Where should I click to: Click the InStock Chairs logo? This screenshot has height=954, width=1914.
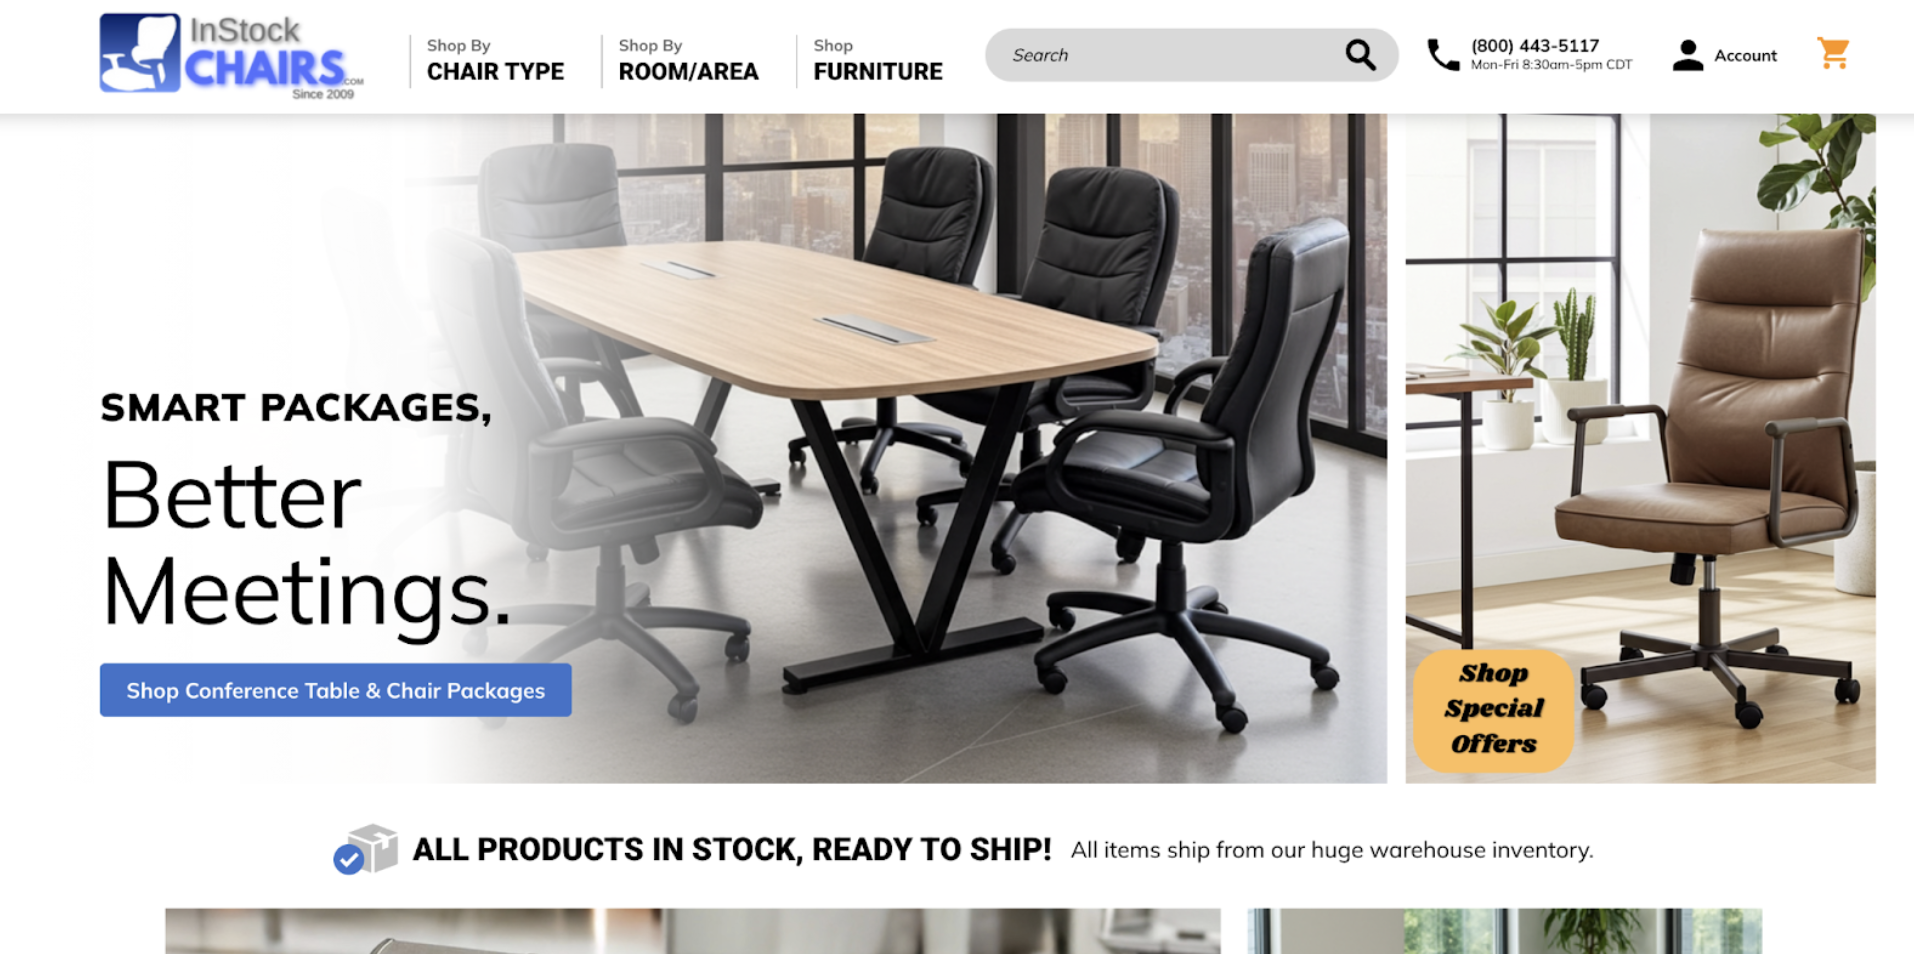click(231, 56)
